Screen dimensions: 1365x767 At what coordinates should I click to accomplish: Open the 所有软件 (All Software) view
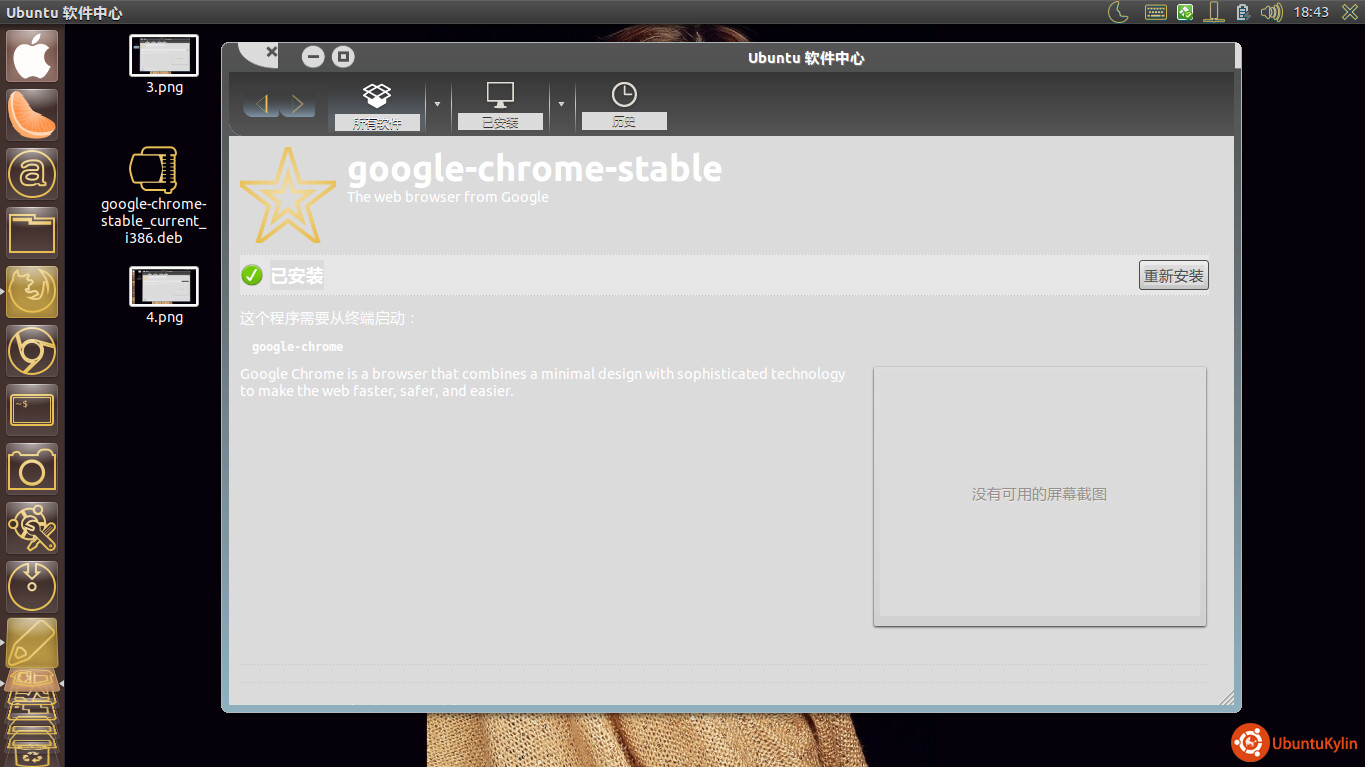[376, 107]
